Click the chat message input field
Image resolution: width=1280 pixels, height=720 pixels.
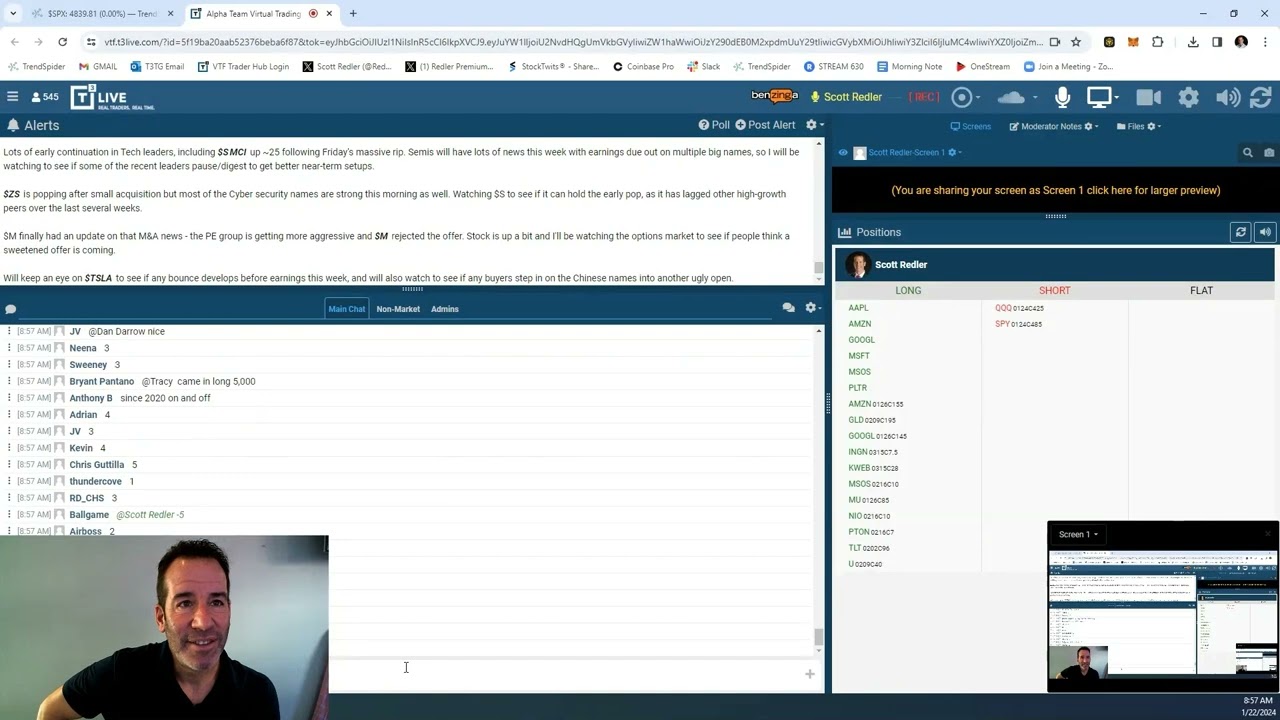(565, 674)
